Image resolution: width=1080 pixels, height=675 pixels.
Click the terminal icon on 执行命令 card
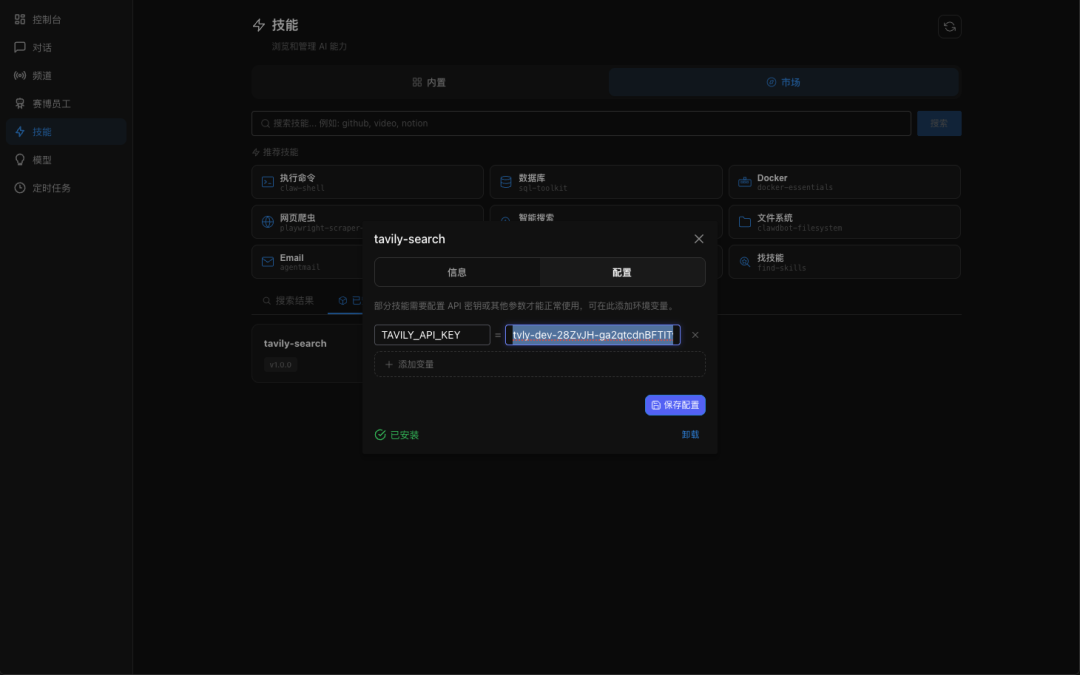[x=268, y=182]
